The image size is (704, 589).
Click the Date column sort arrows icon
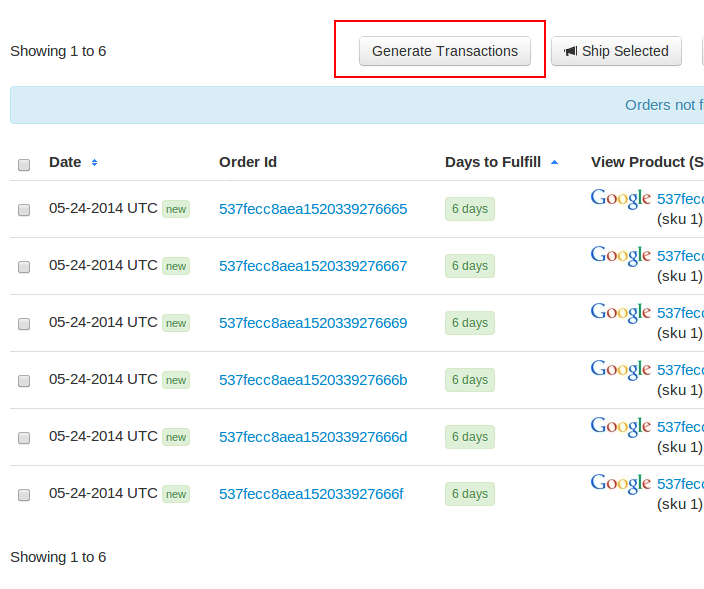(x=94, y=162)
